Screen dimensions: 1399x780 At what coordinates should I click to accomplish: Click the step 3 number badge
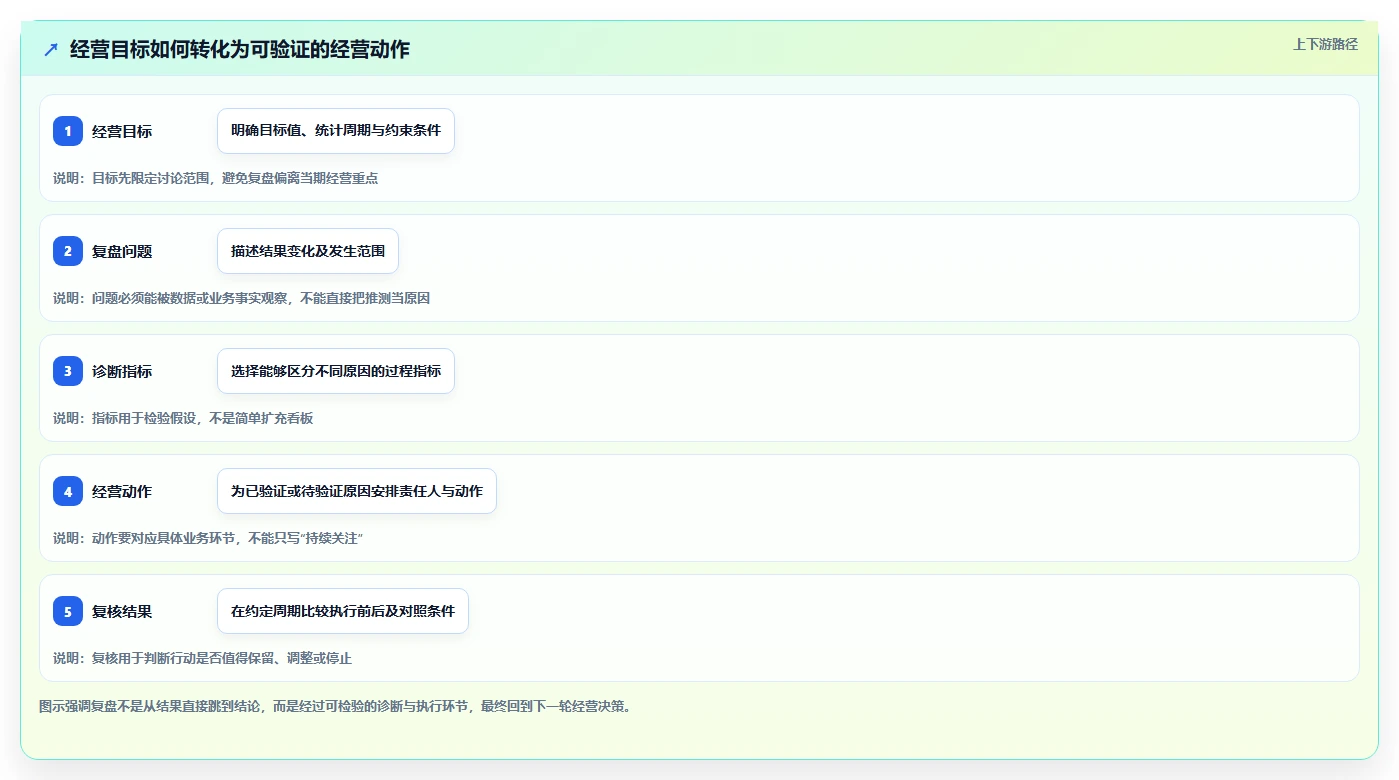coord(68,371)
